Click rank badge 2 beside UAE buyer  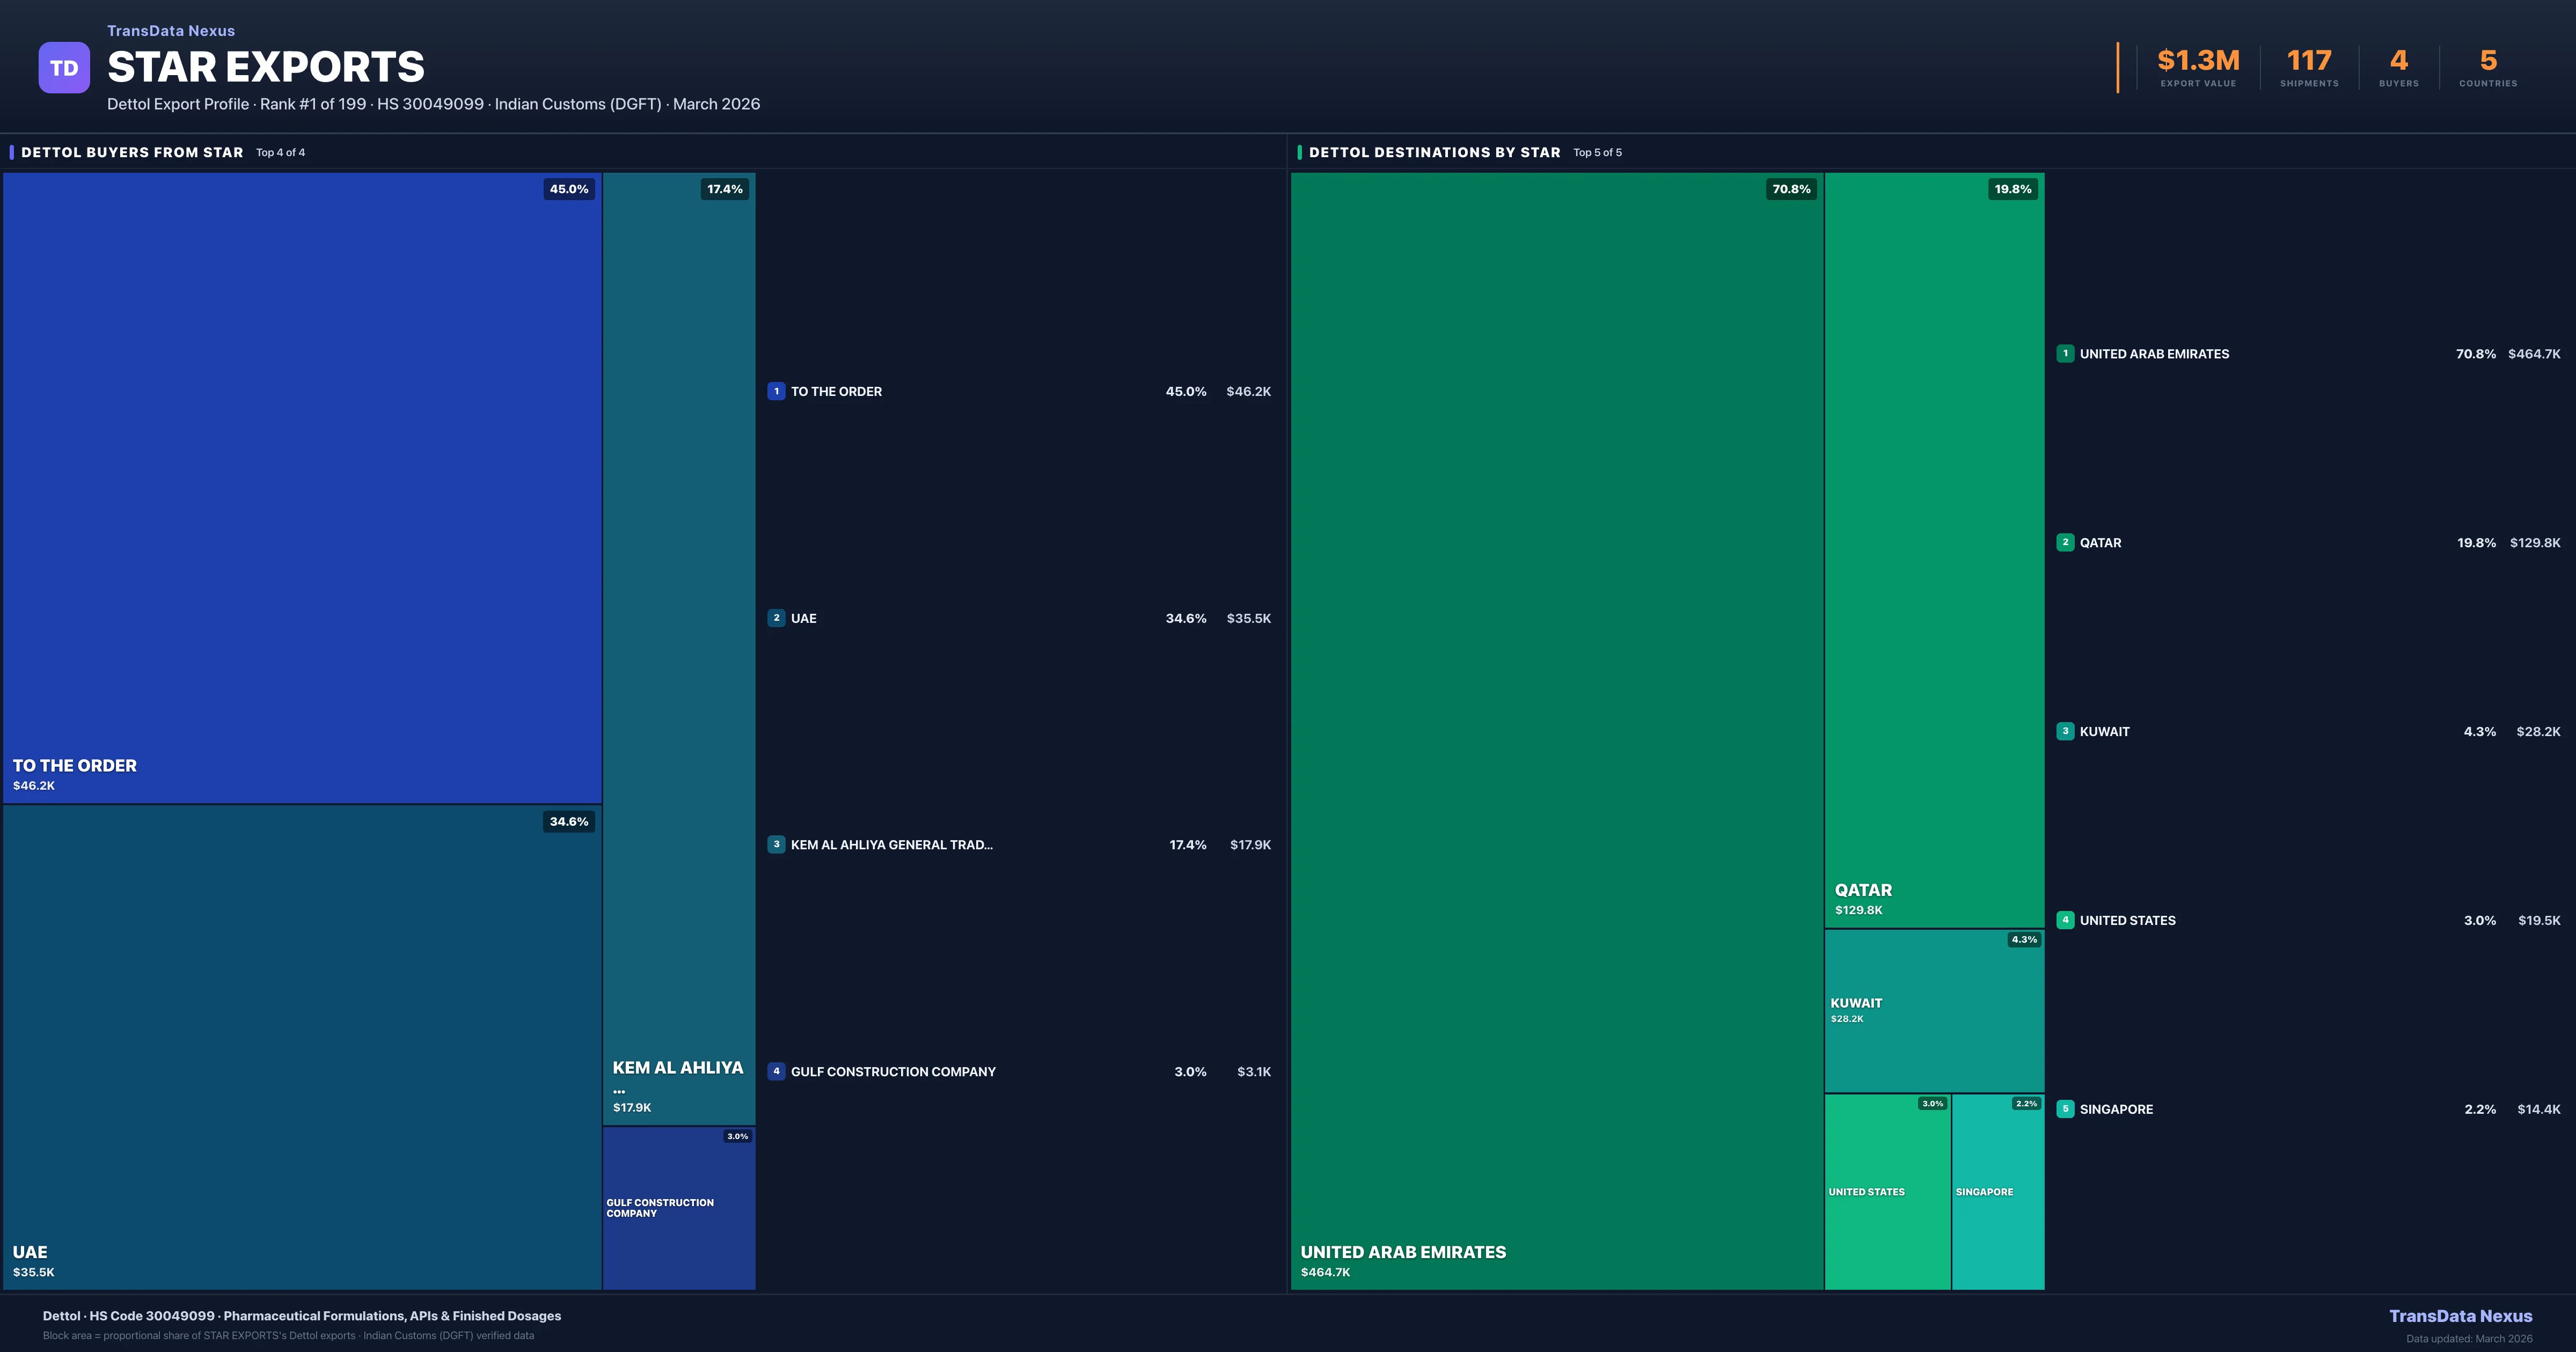(x=776, y=618)
